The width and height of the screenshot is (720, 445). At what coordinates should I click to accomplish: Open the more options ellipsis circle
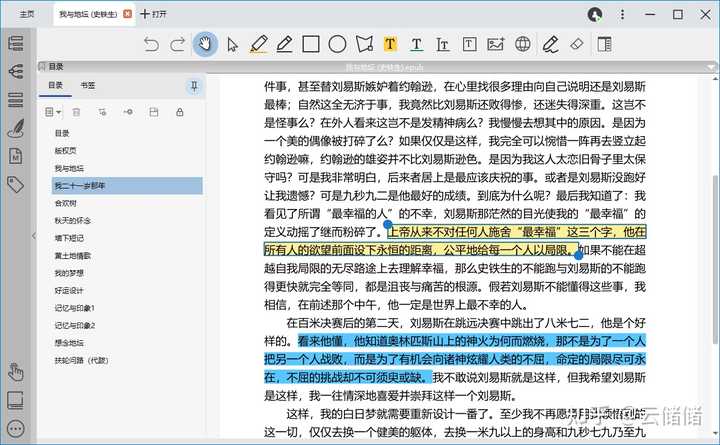16,429
